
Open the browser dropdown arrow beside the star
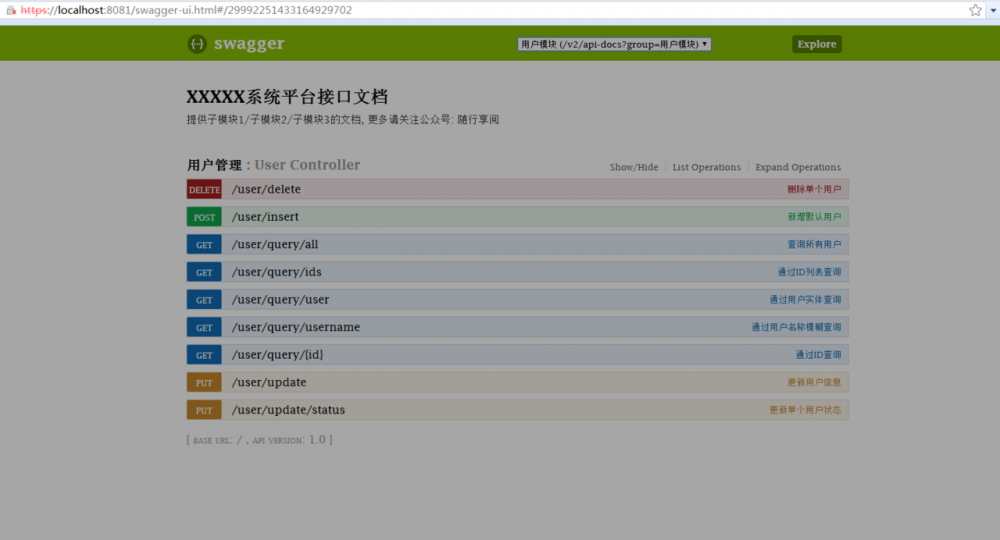[993, 10]
